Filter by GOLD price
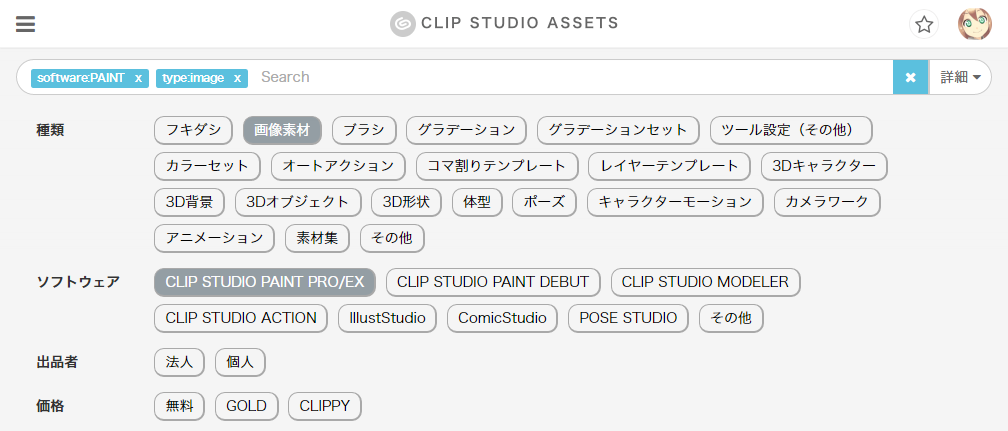Image resolution: width=1008 pixels, height=431 pixels. click(246, 406)
